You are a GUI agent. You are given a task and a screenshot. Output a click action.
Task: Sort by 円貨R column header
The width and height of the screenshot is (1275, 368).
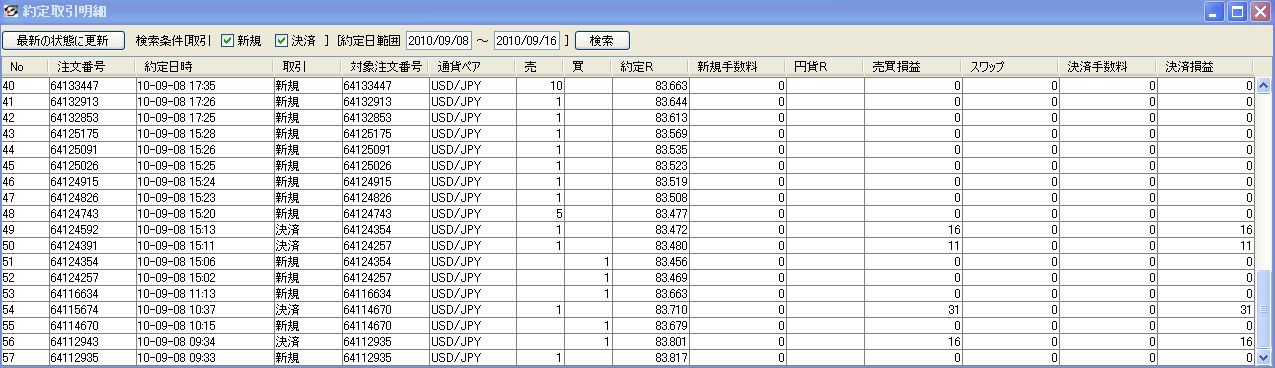pyautogui.click(x=825, y=67)
